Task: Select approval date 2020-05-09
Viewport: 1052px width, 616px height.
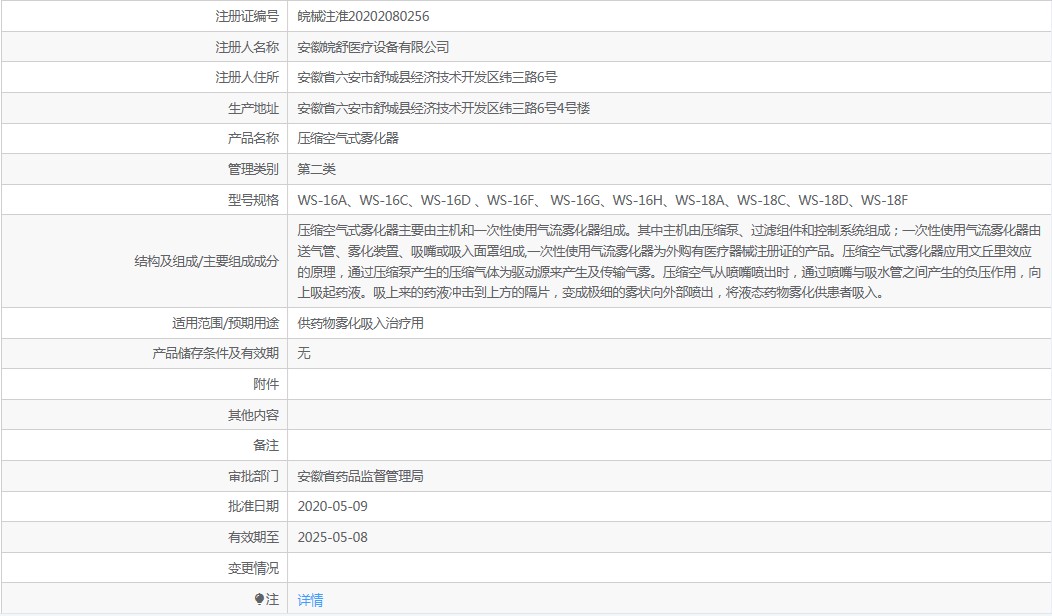Action: [x=332, y=506]
